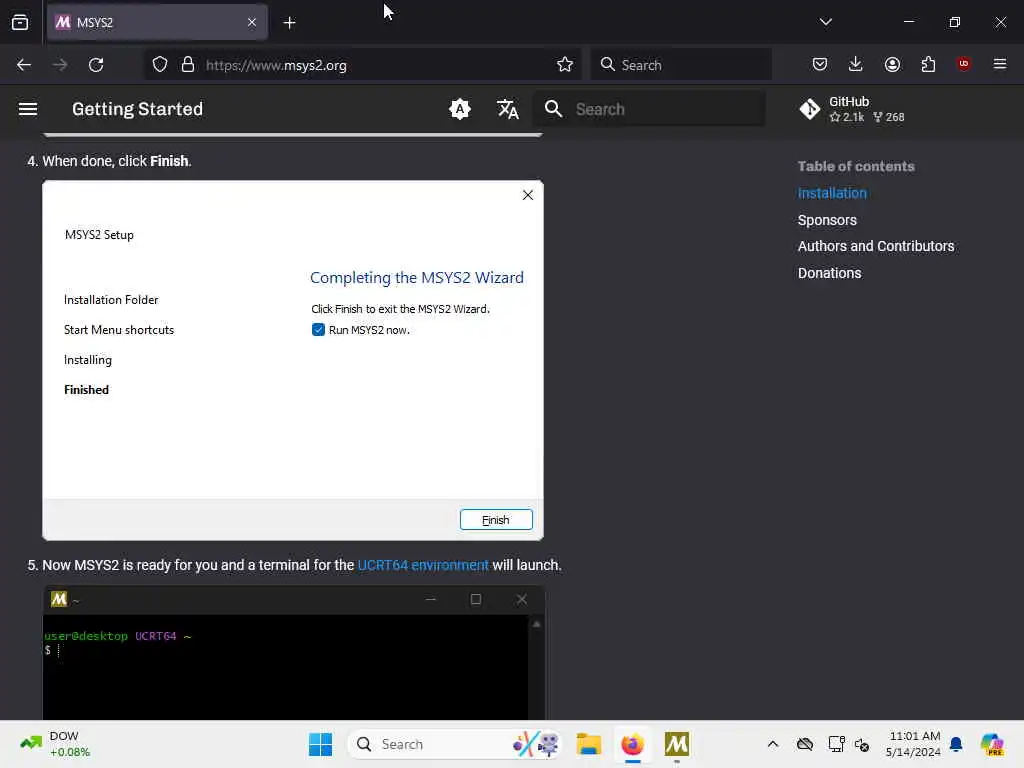Screen dimensions: 1024x768
Task: Open clock and calendar flyout
Action: (x=913, y=744)
